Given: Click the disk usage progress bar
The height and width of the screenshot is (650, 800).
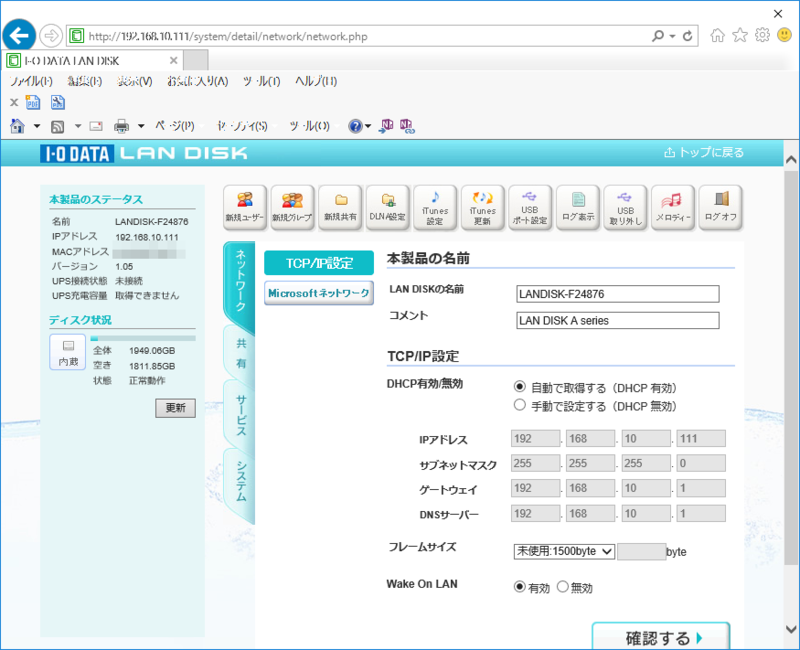Looking at the screenshot, I should [x=143, y=338].
